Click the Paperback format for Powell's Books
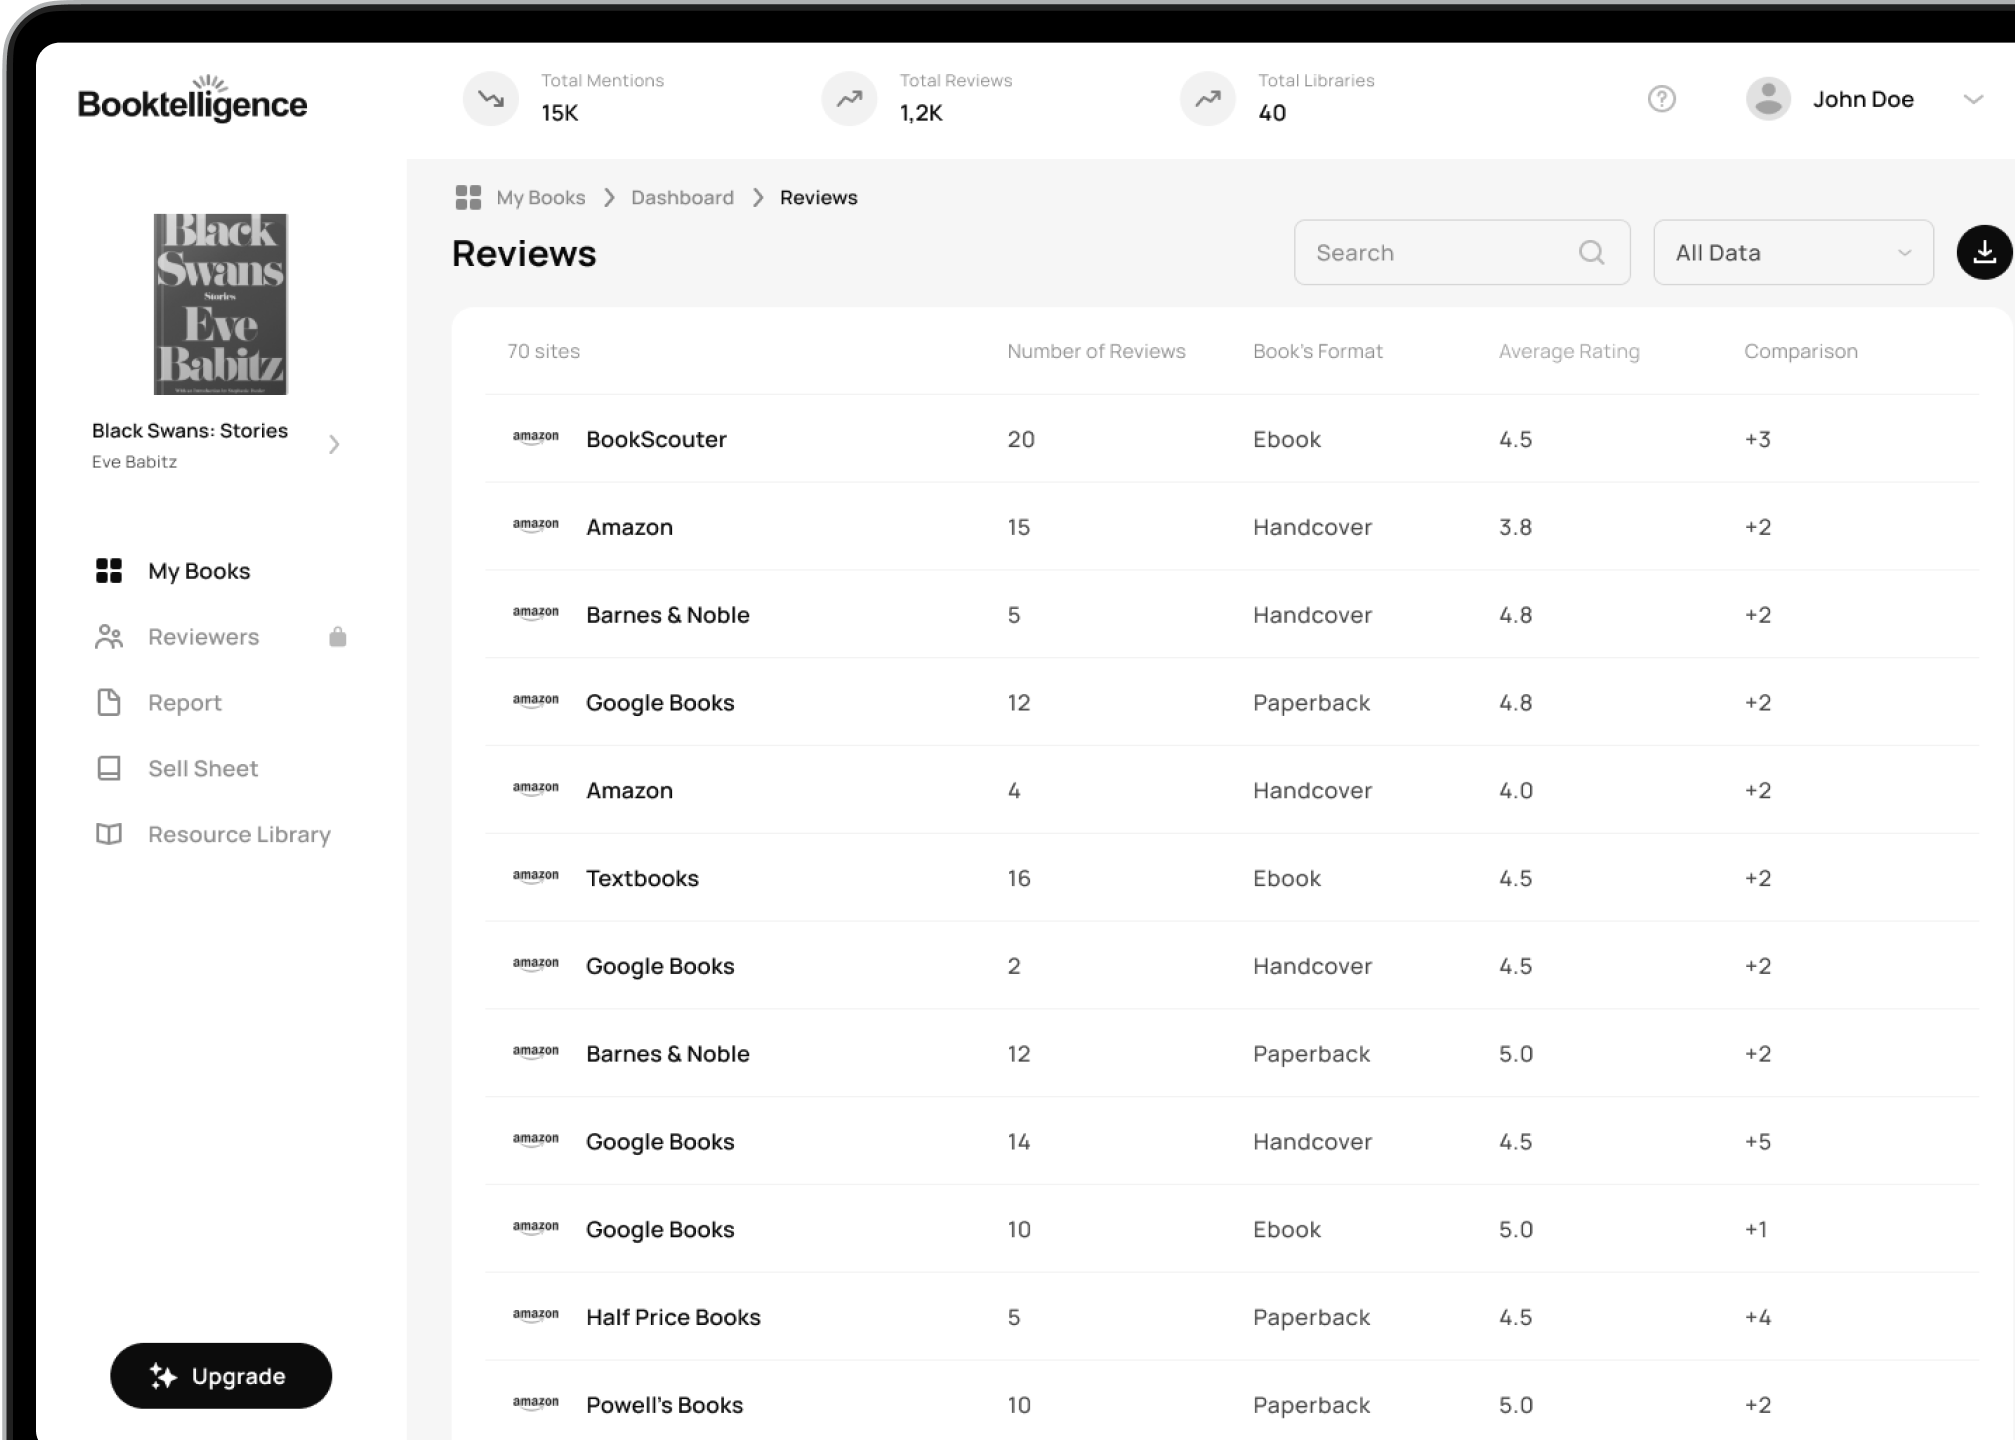Image resolution: width=2015 pixels, height=1440 pixels. (1311, 1405)
